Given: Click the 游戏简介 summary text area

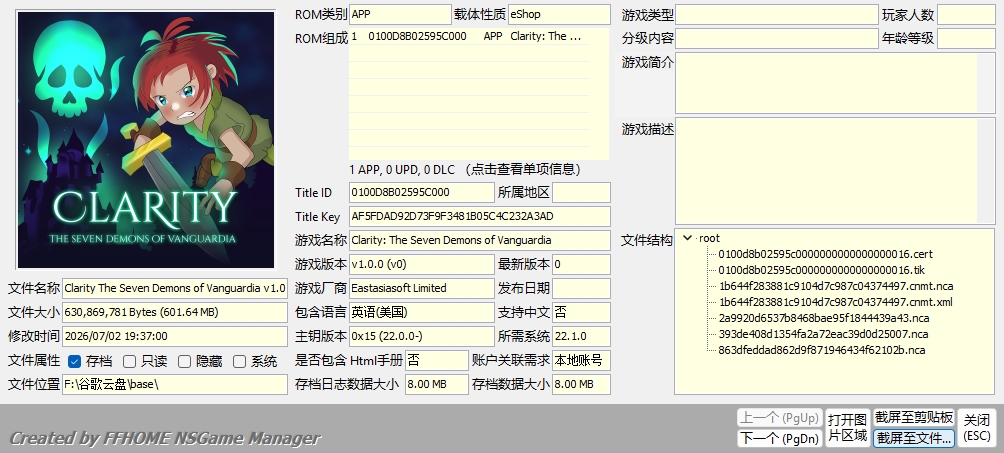Looking at the screenshot, I should point(835,83).
